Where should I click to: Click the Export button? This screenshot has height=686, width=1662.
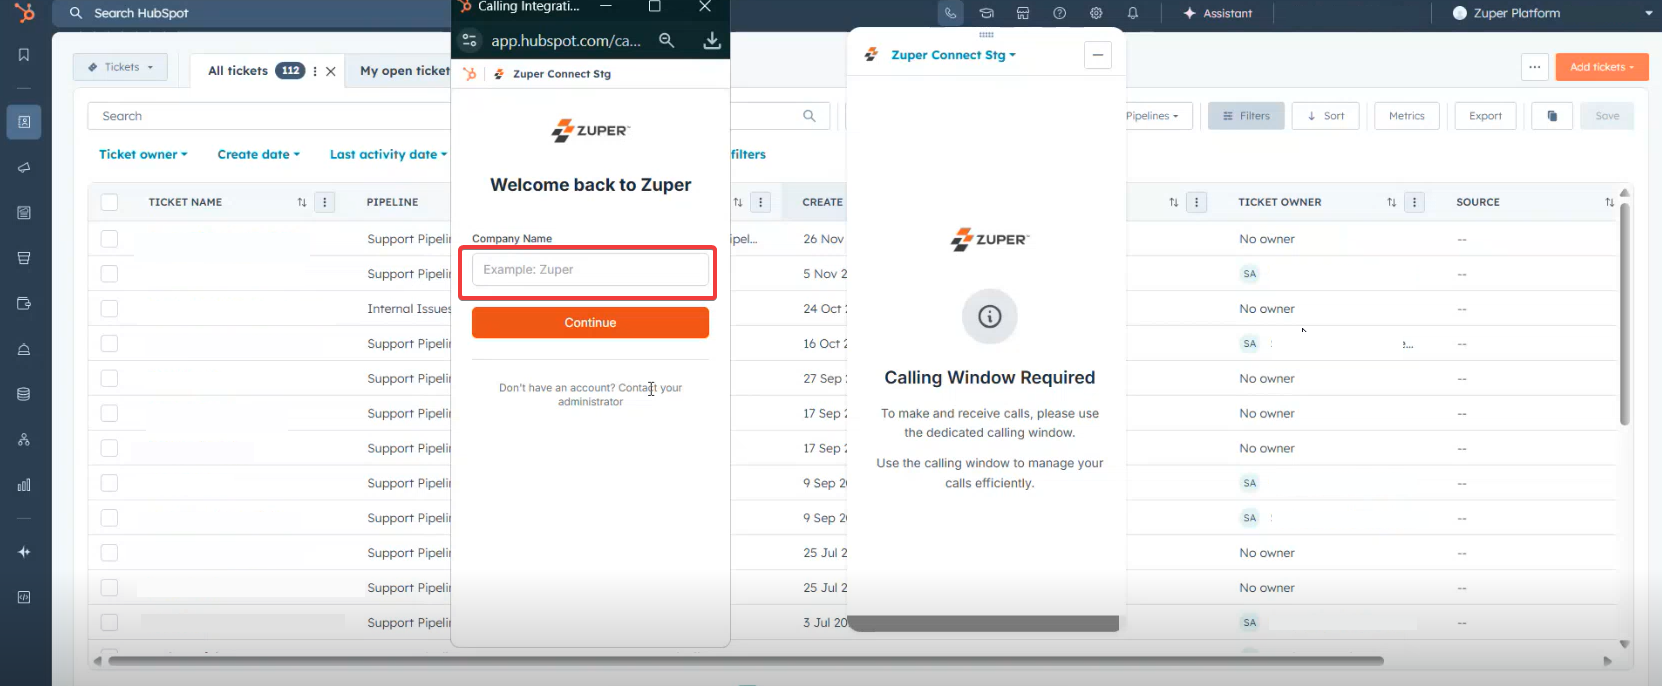1486,116
